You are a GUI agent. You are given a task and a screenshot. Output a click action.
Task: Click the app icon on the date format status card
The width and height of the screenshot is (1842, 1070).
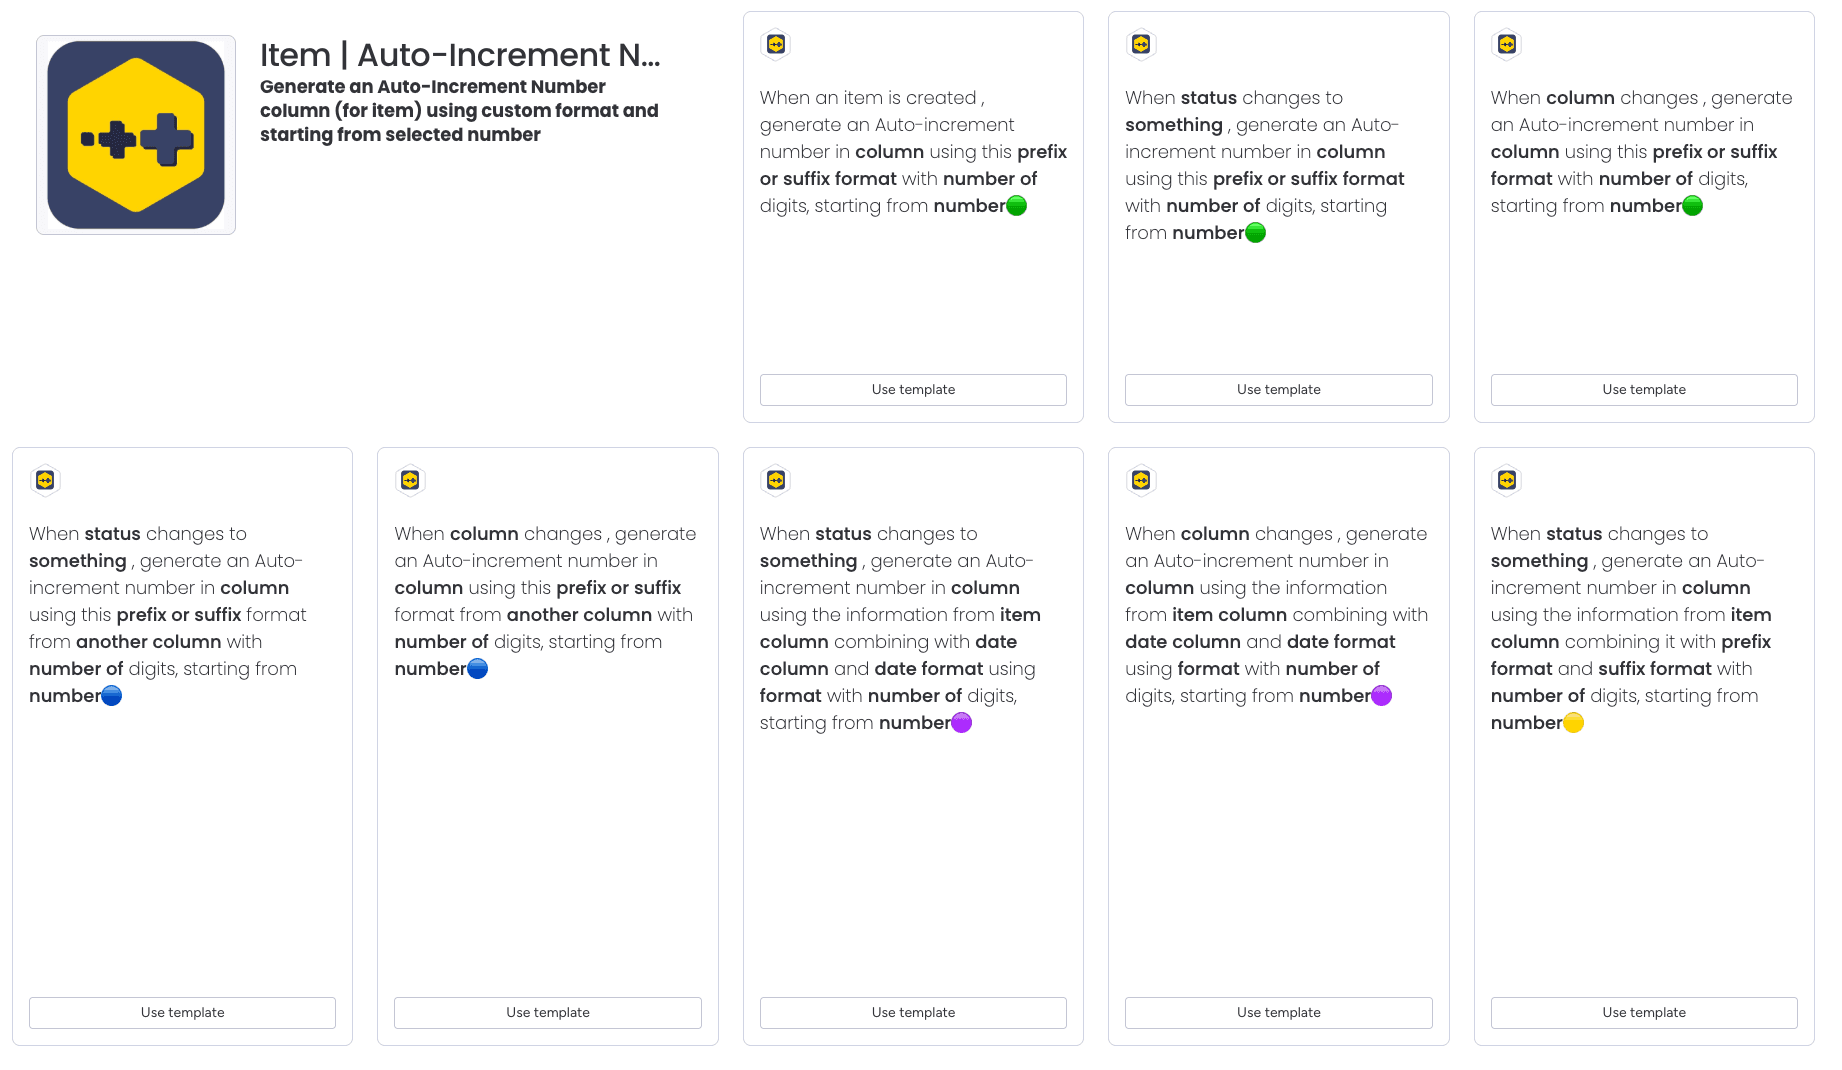point(775,480)
